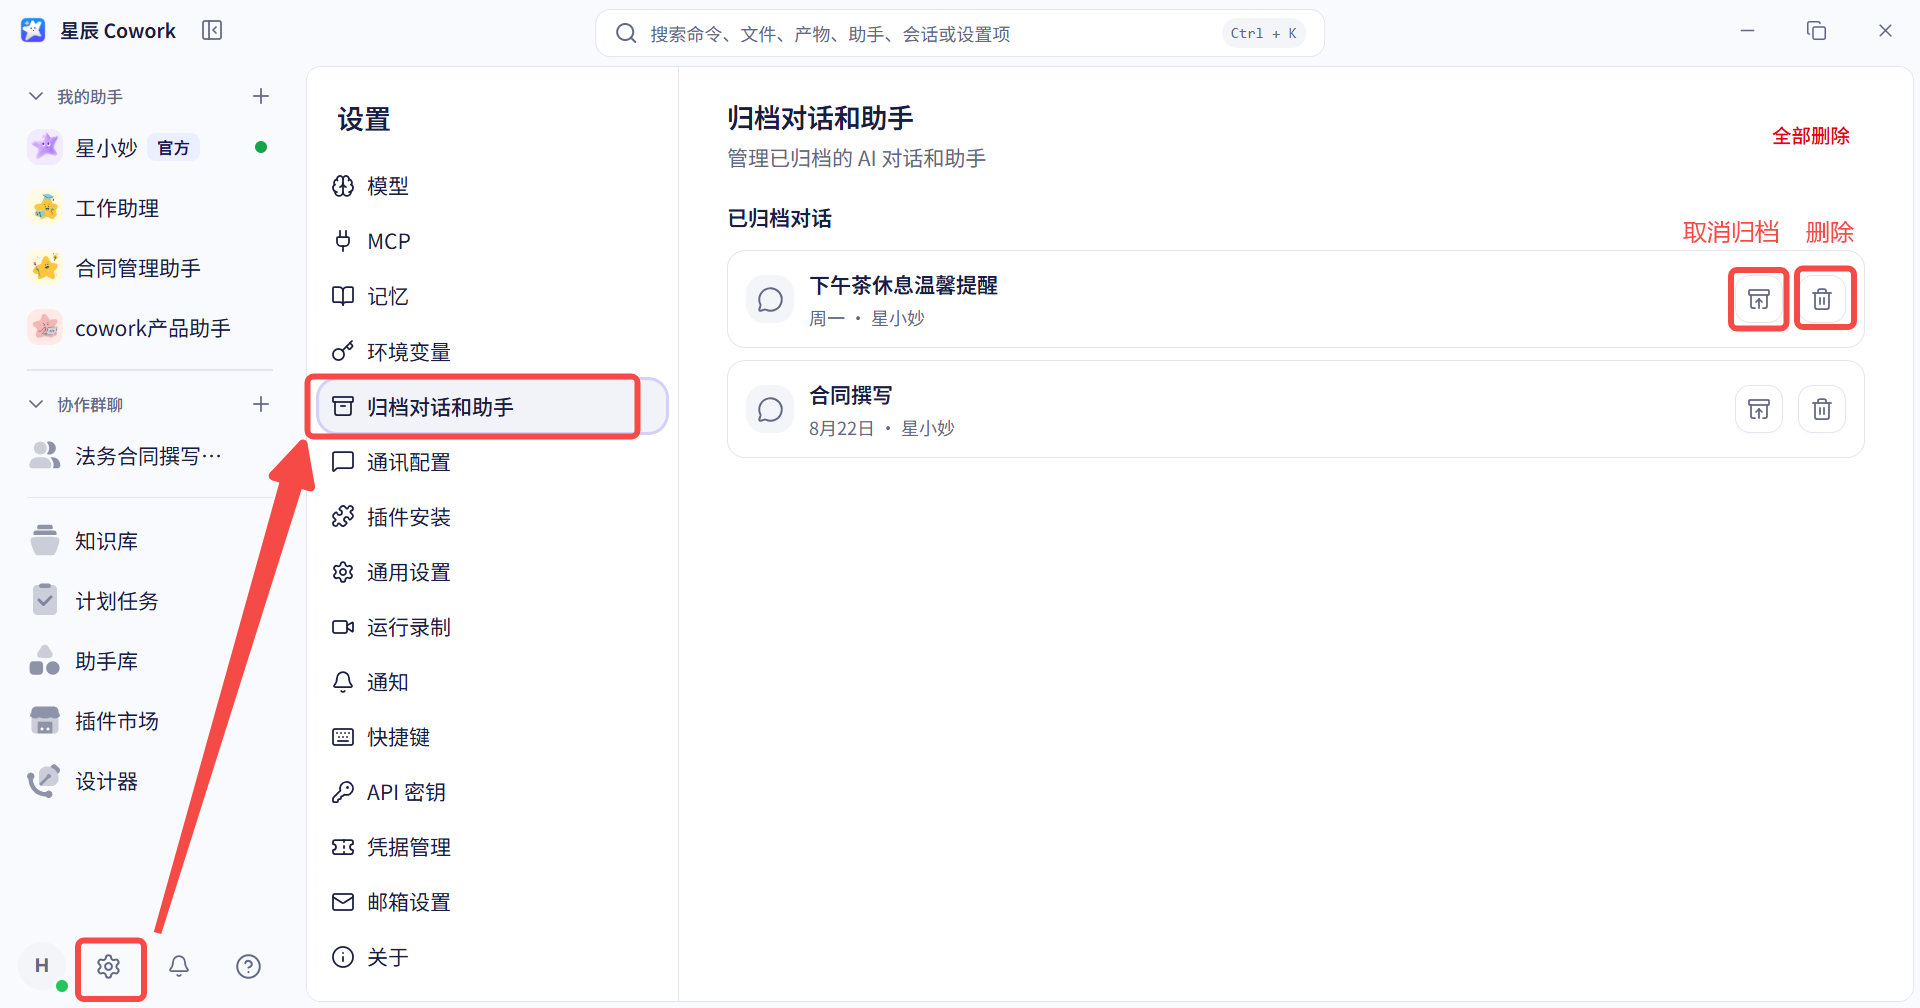Select the 插件安装 settings tab
Viewport: 1920px width, 1008px height.
[490, 517]
